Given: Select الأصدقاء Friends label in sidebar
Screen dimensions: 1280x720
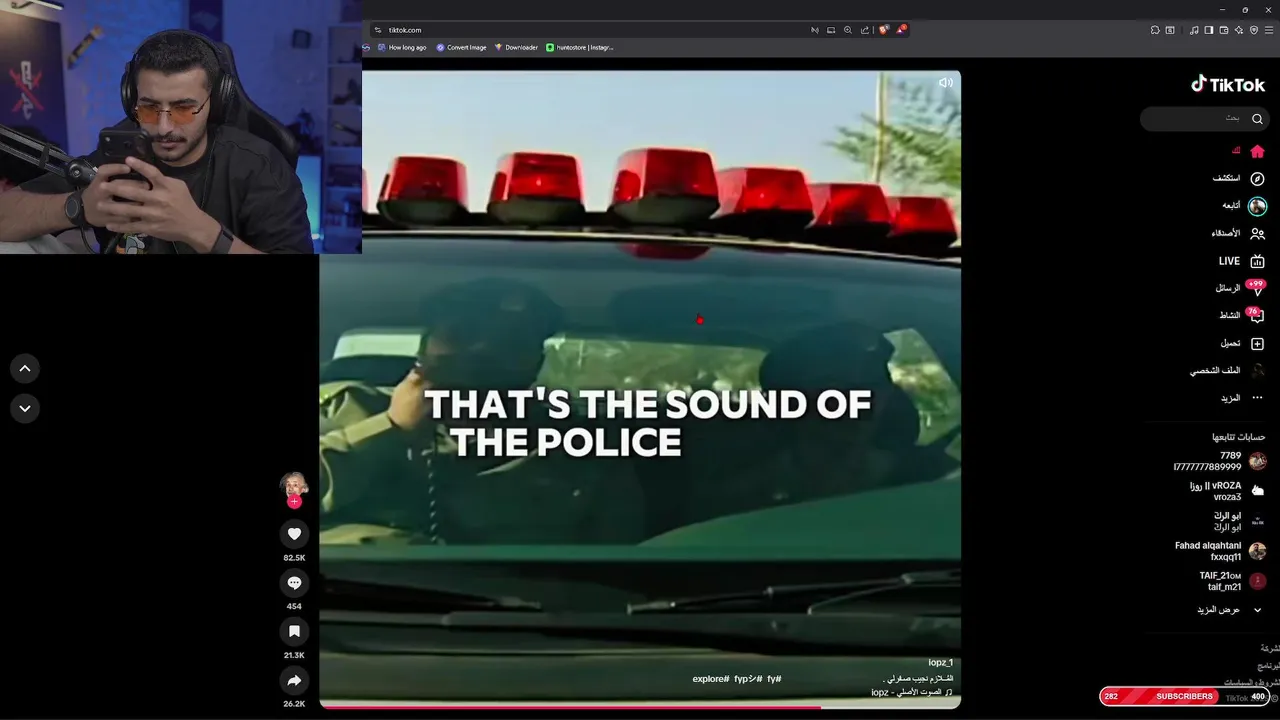Looking at the screenshot, I should click(x=1225, y=233).
